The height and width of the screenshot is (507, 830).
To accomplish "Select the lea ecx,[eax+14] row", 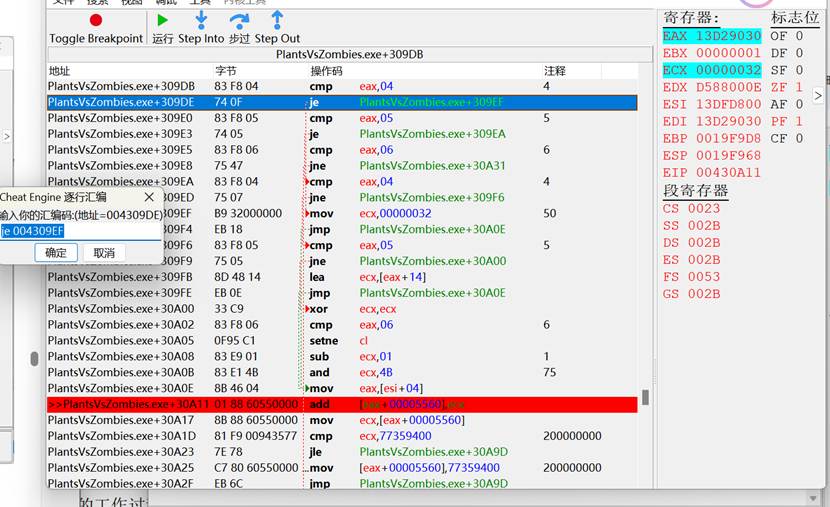I will 342,277.
